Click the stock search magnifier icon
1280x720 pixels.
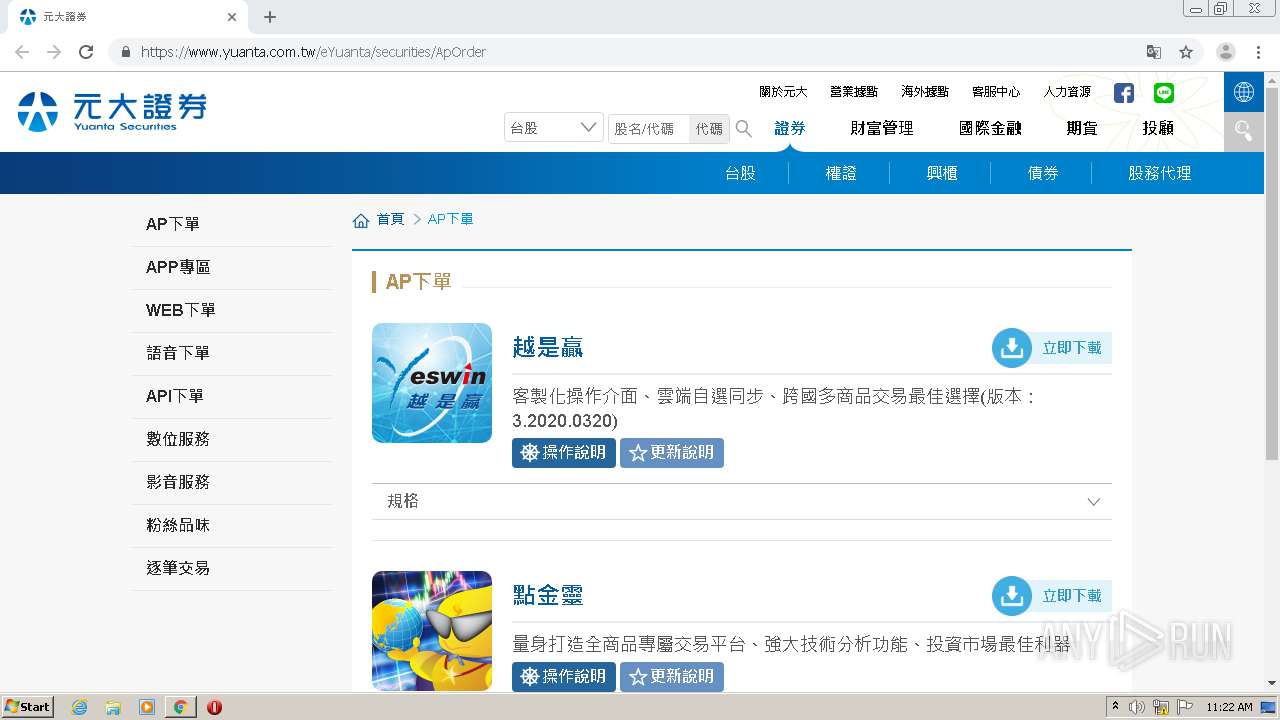pyautogui.click(x=744, y=128)
